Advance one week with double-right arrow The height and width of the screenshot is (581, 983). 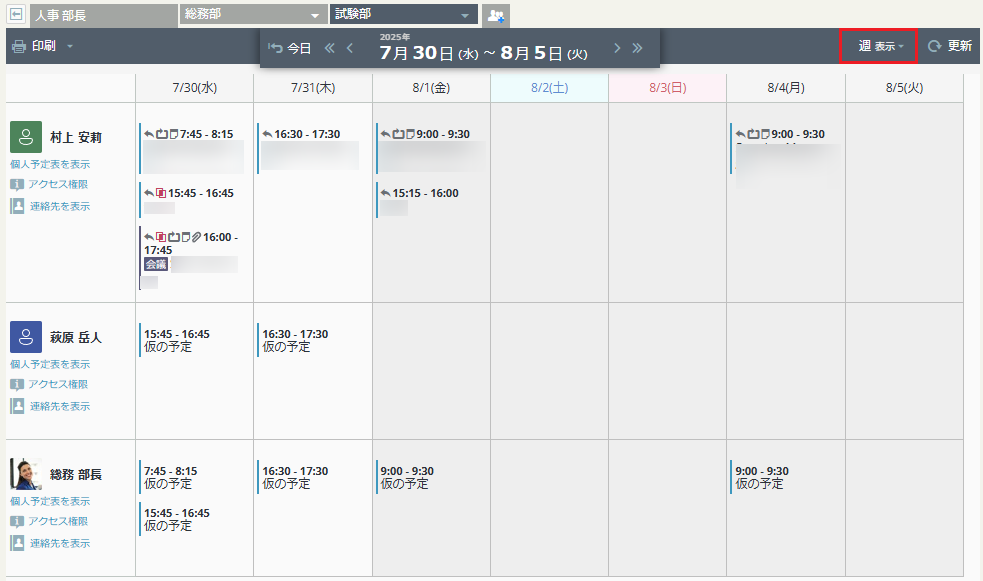tap(638, 48)
